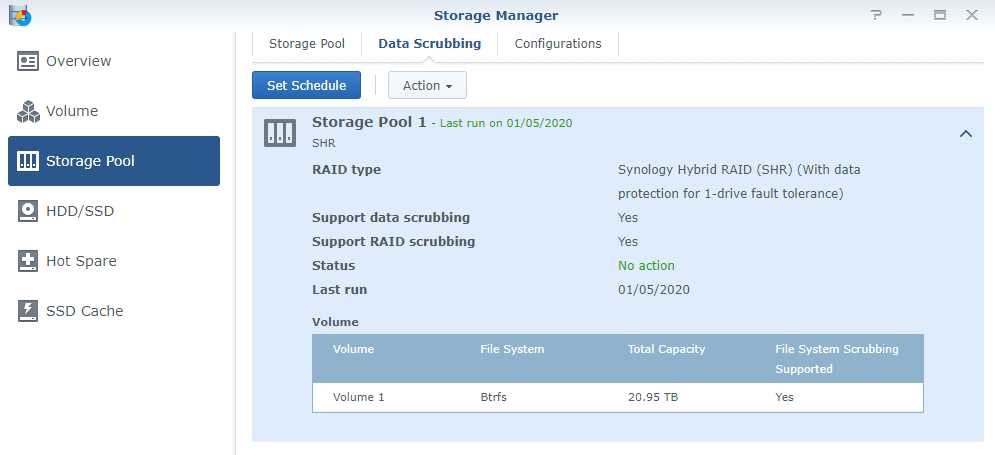This screenshot has height=455, width=995.
Task: Click the HDD/SSD drive icon
Action: click(28, 211)
